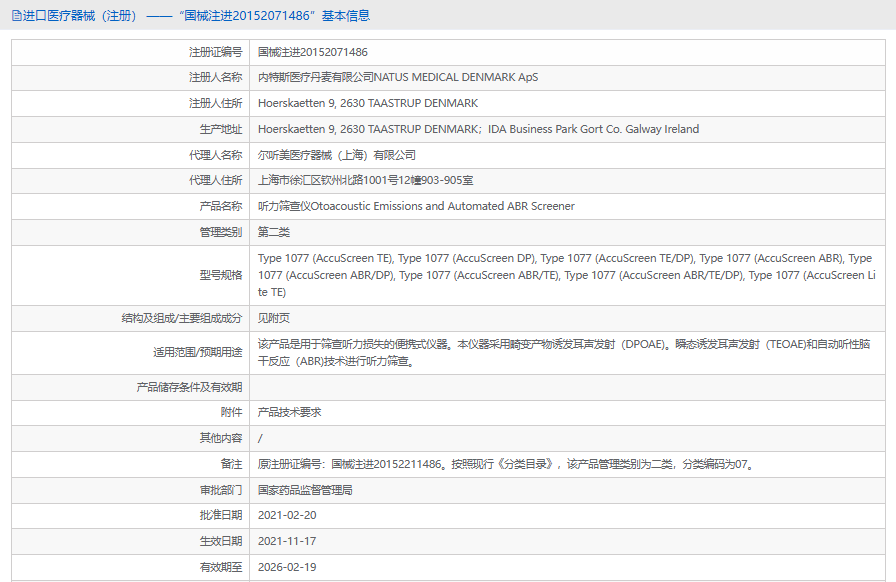The width and height of the screenshot is (896, 582).
Task: Click the 国家药品监督管理局 value
Action: tap(305, 490)
